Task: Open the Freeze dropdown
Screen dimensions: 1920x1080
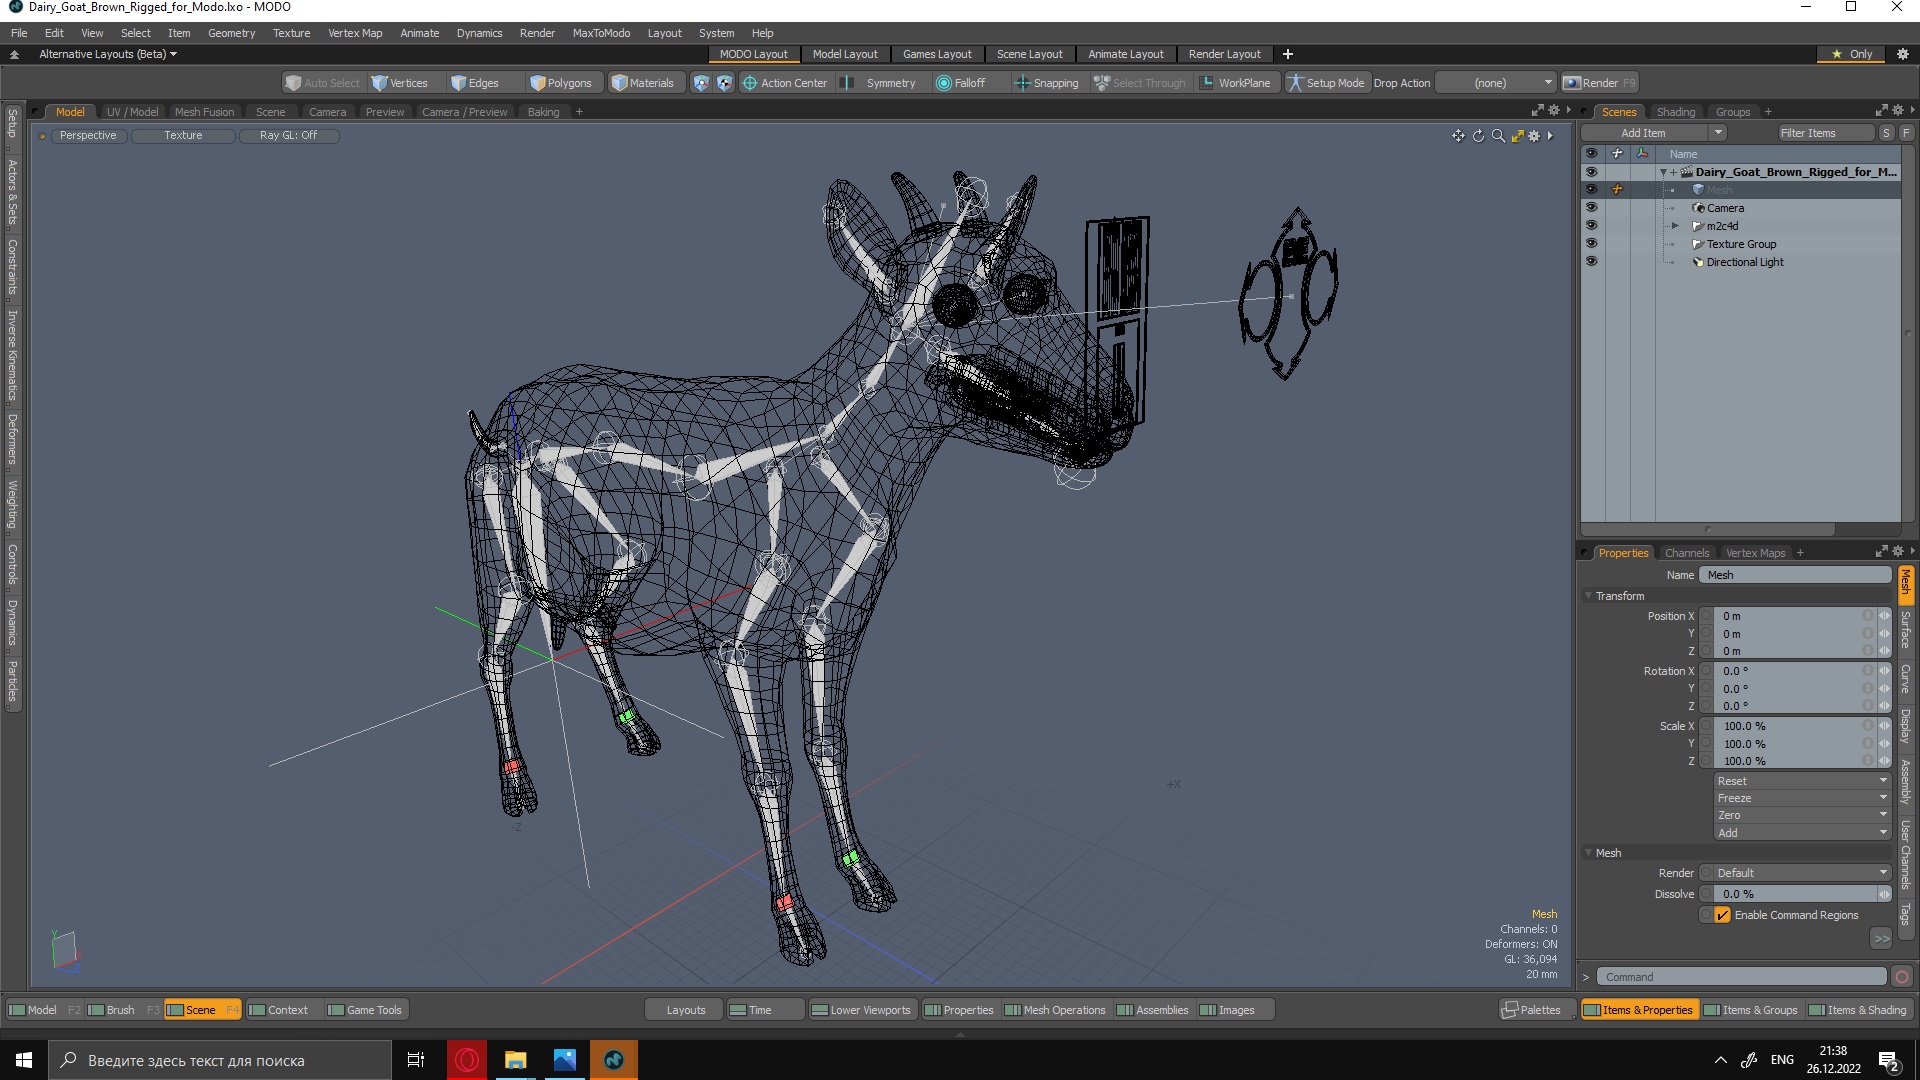Action: pyautogui.click(x=1801, y=798)
